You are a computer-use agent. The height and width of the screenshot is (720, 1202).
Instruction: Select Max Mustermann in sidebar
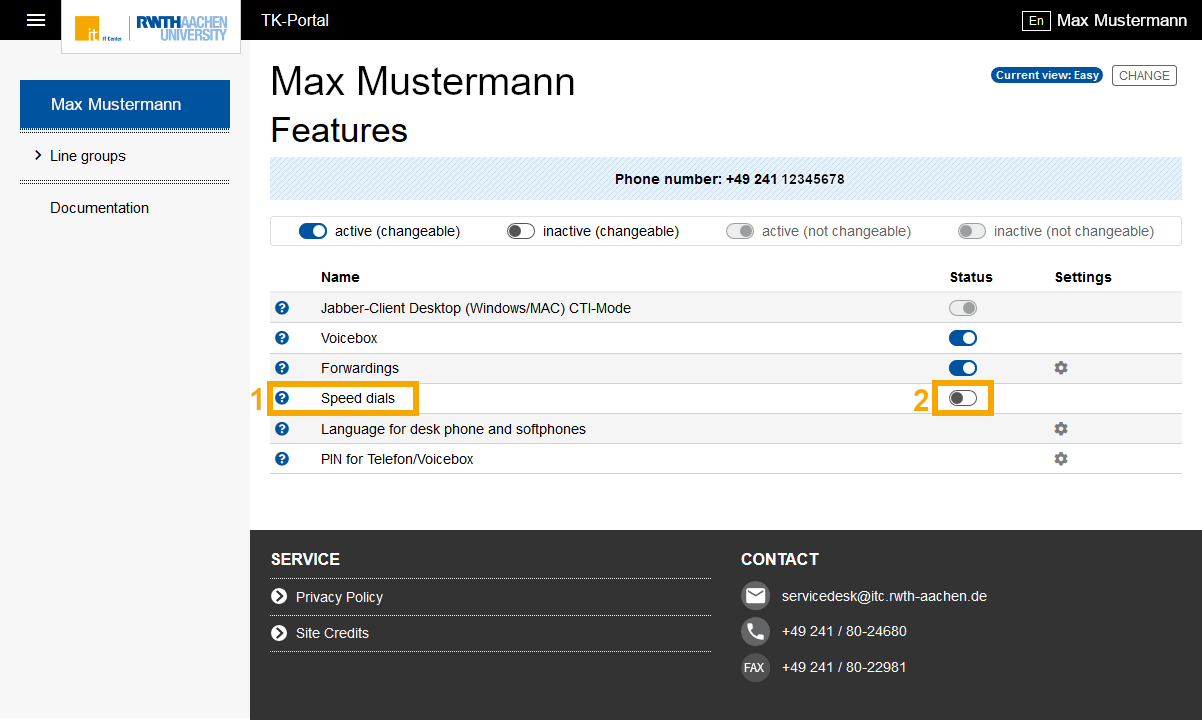[x=125, y=104]
